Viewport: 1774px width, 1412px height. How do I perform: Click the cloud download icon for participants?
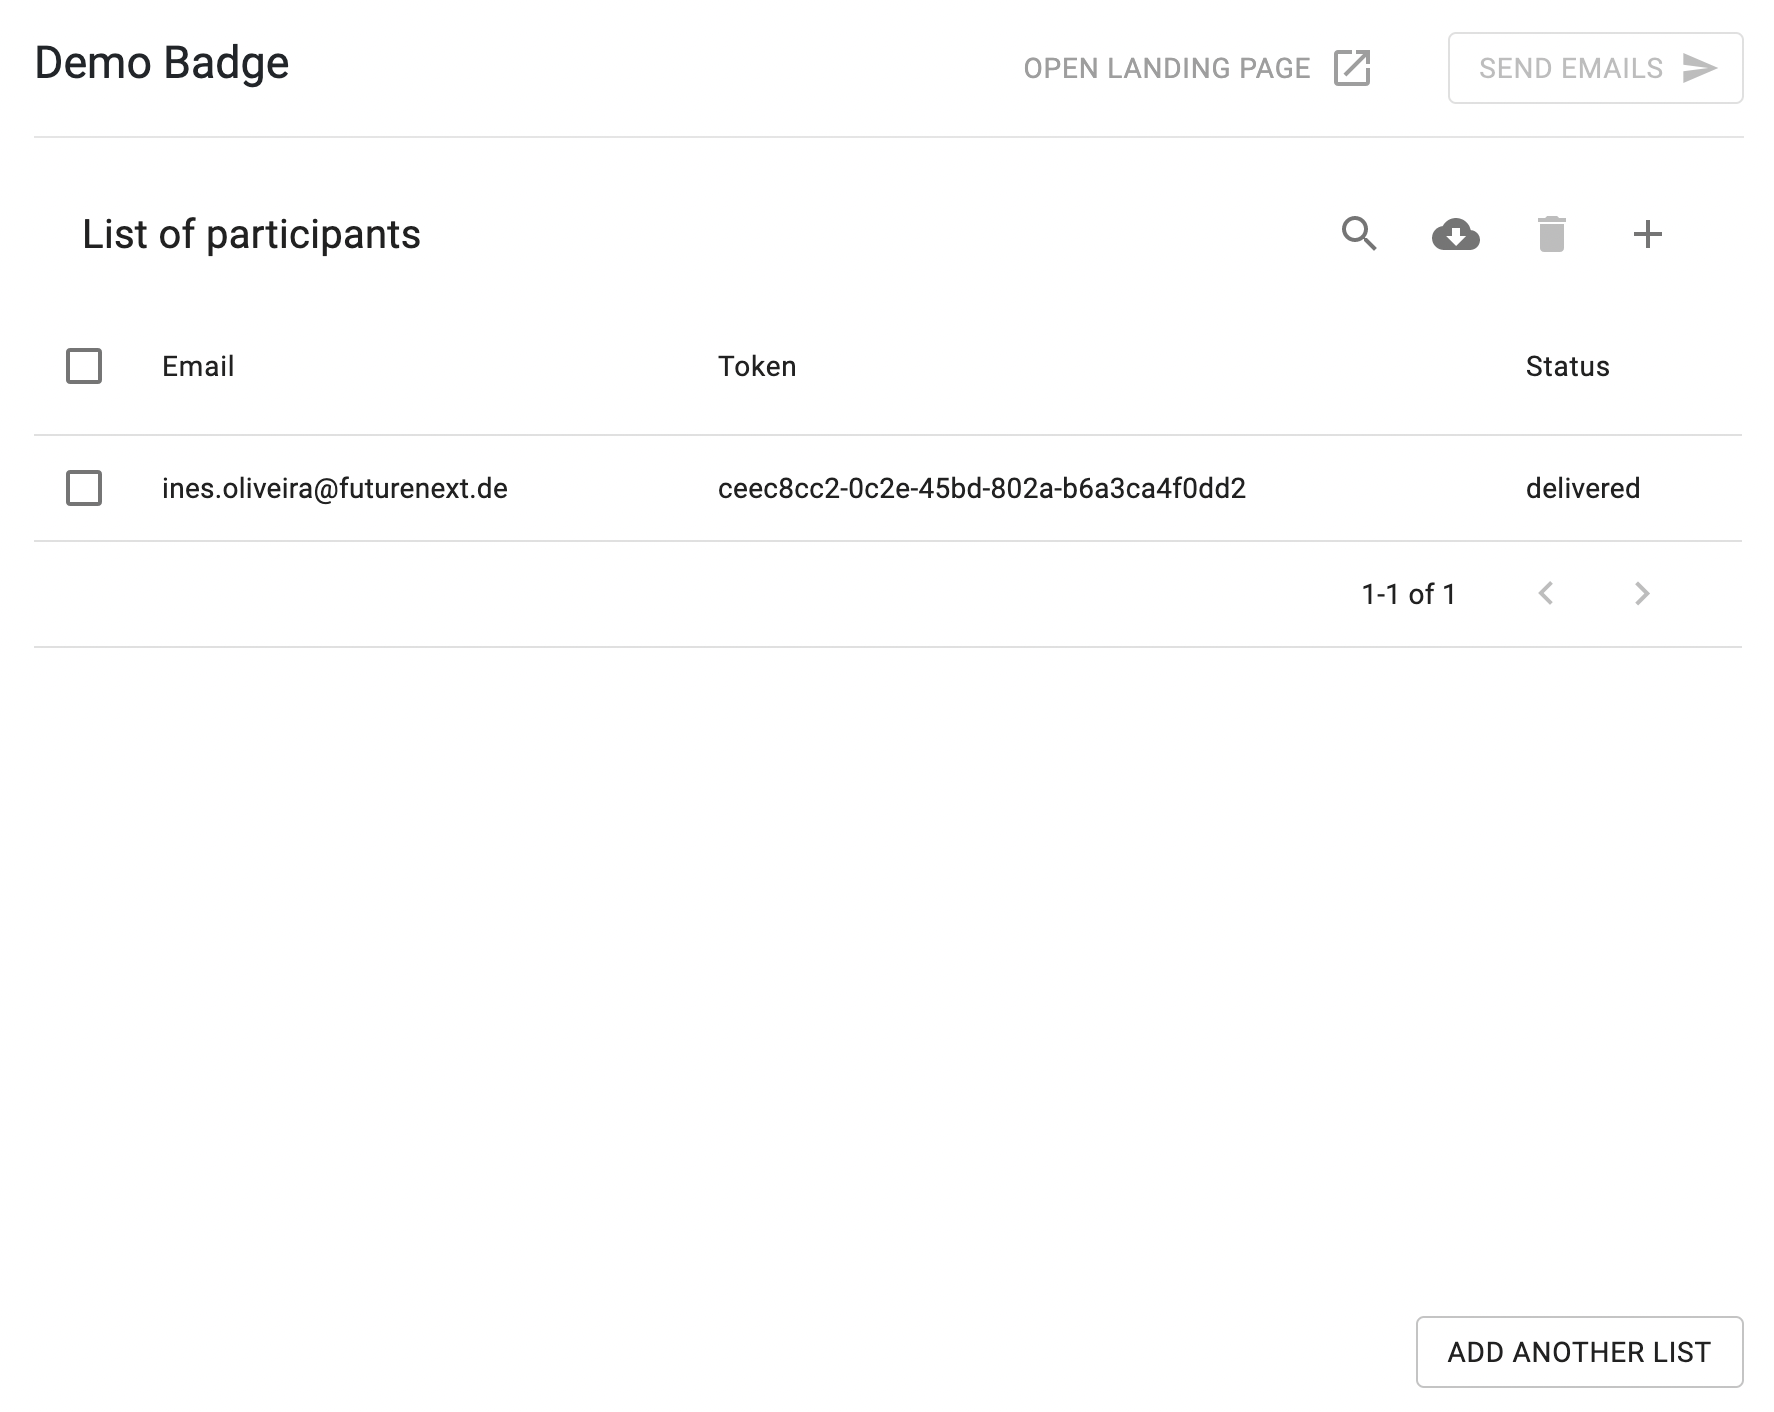tap(1457, 235)
